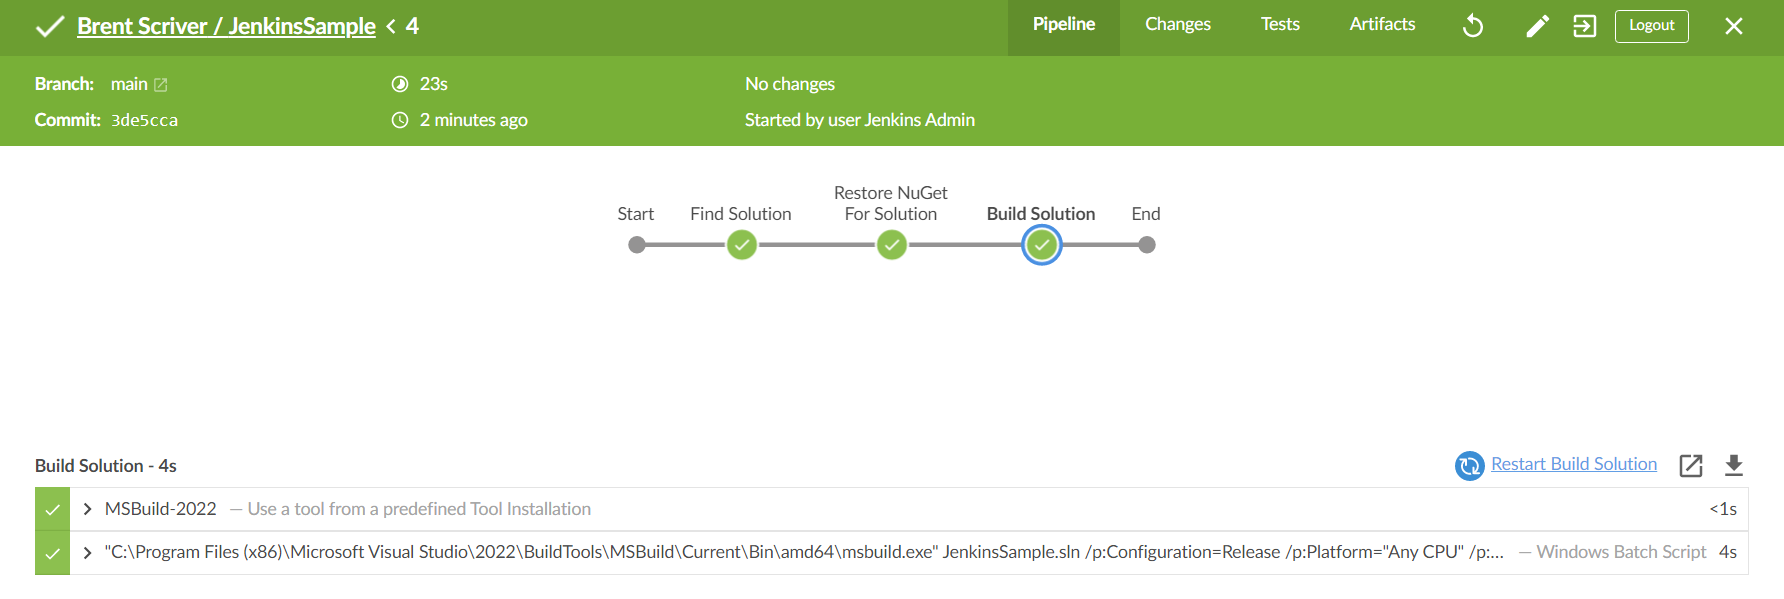Screen dimensions: 1784x599
Task: Click the rerun pipeline icon
Action: 1473,26
